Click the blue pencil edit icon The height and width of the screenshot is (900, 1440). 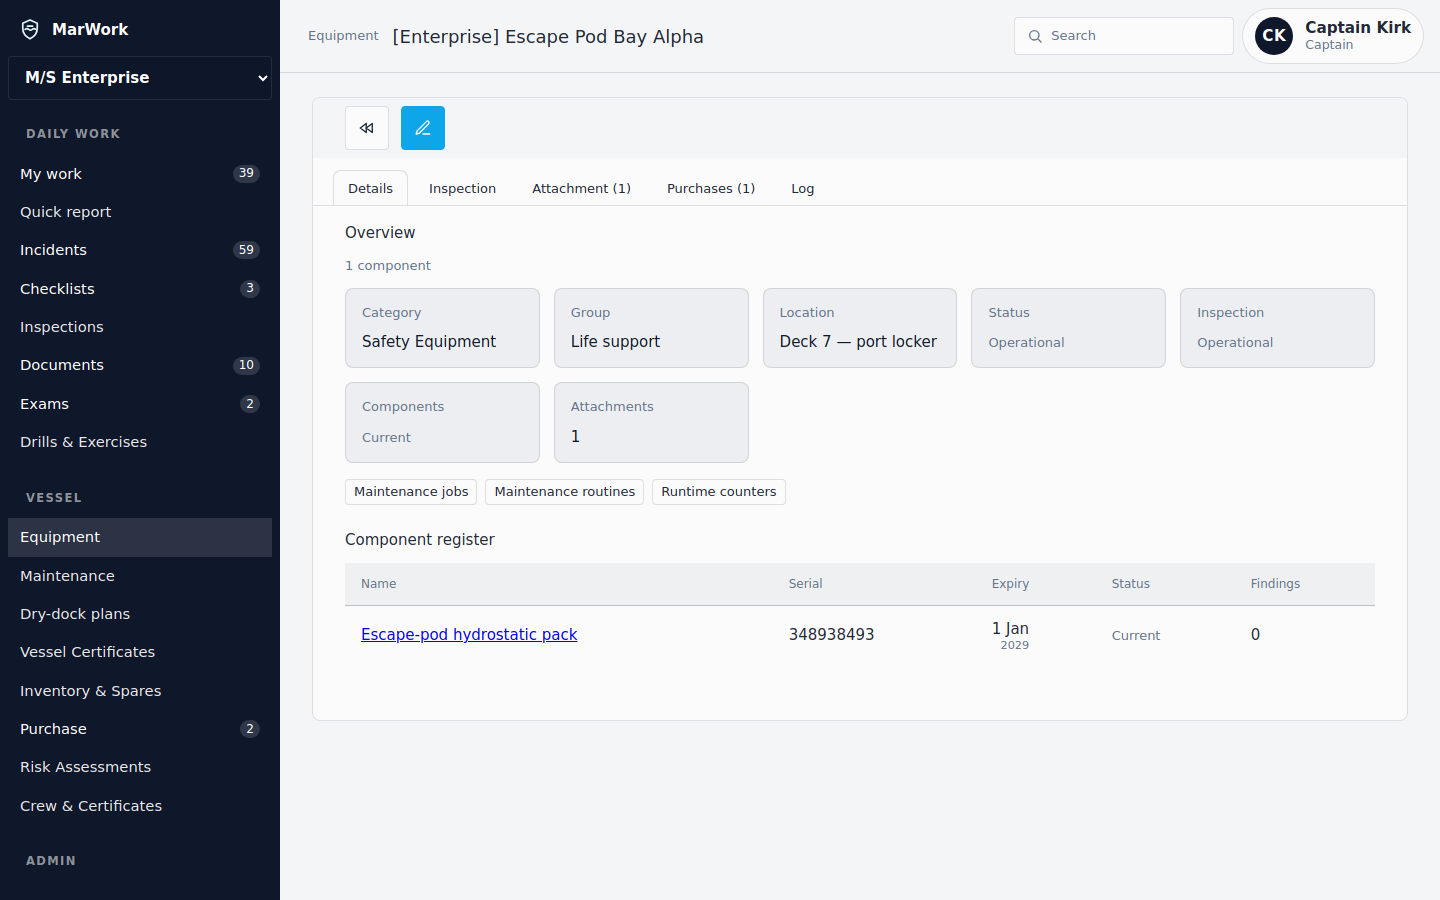[423, 128]
